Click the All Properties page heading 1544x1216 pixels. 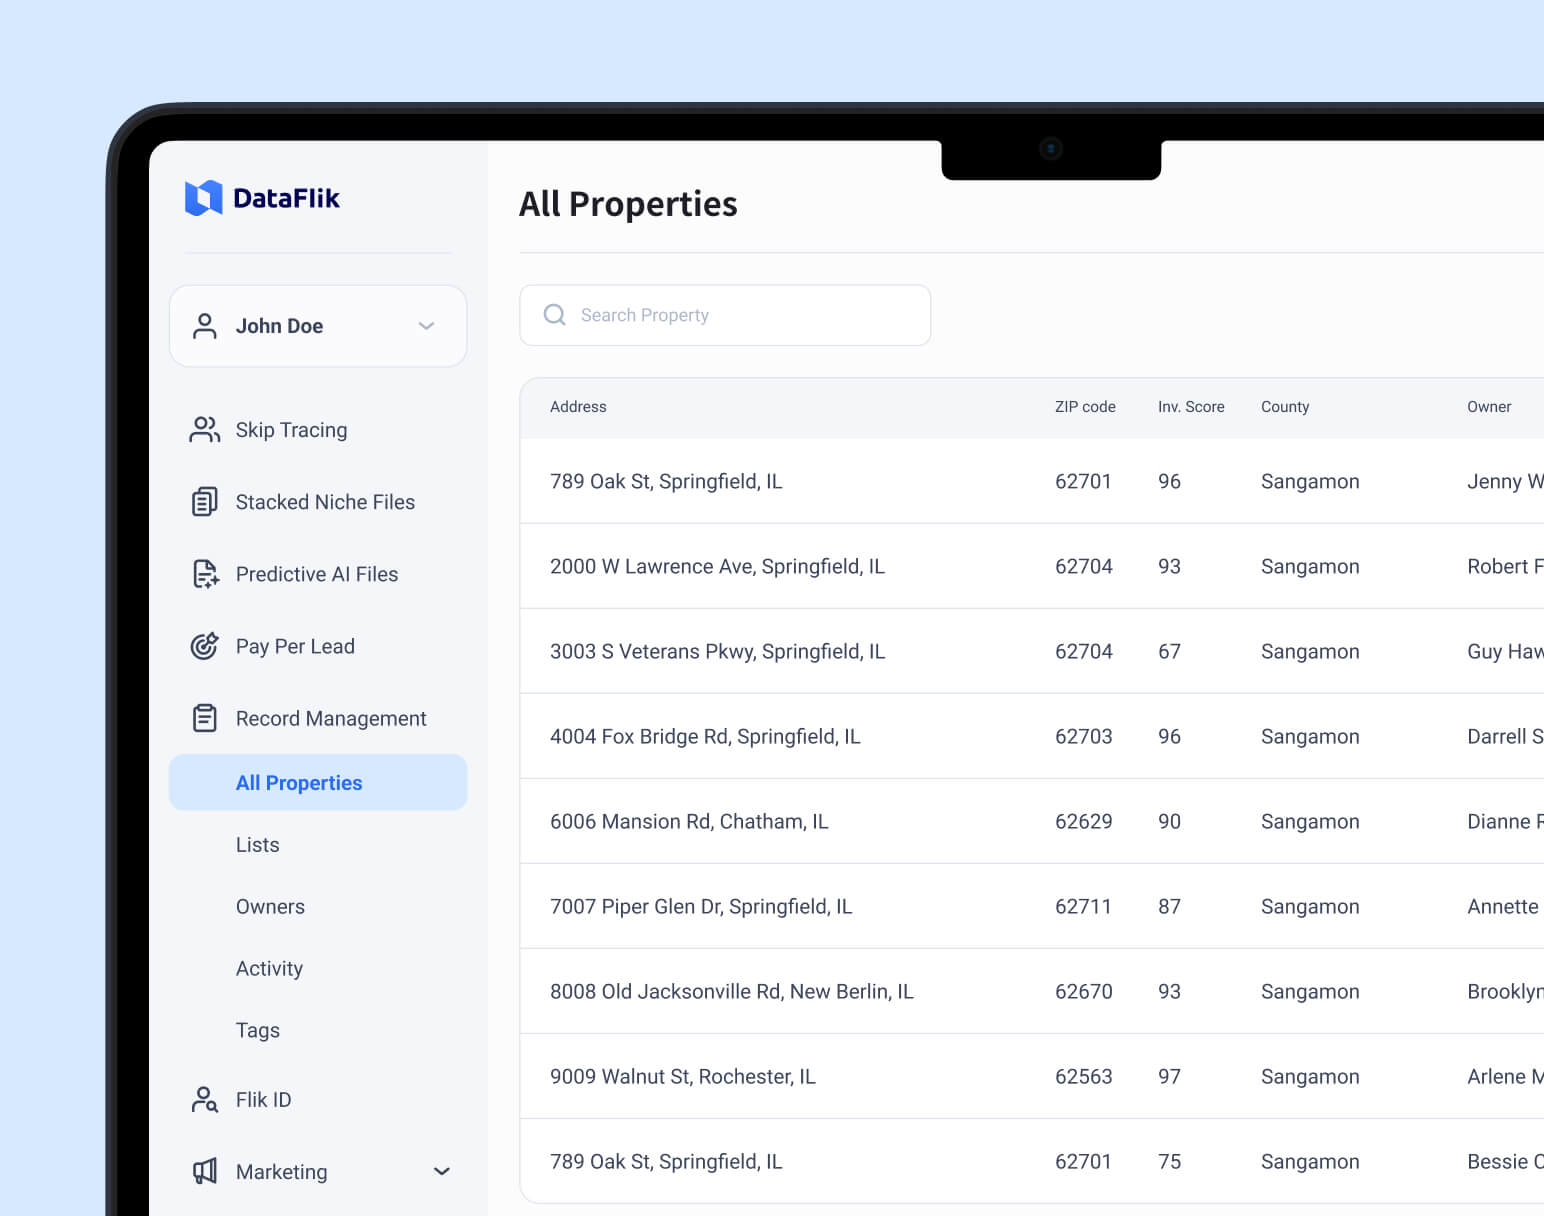628,204
